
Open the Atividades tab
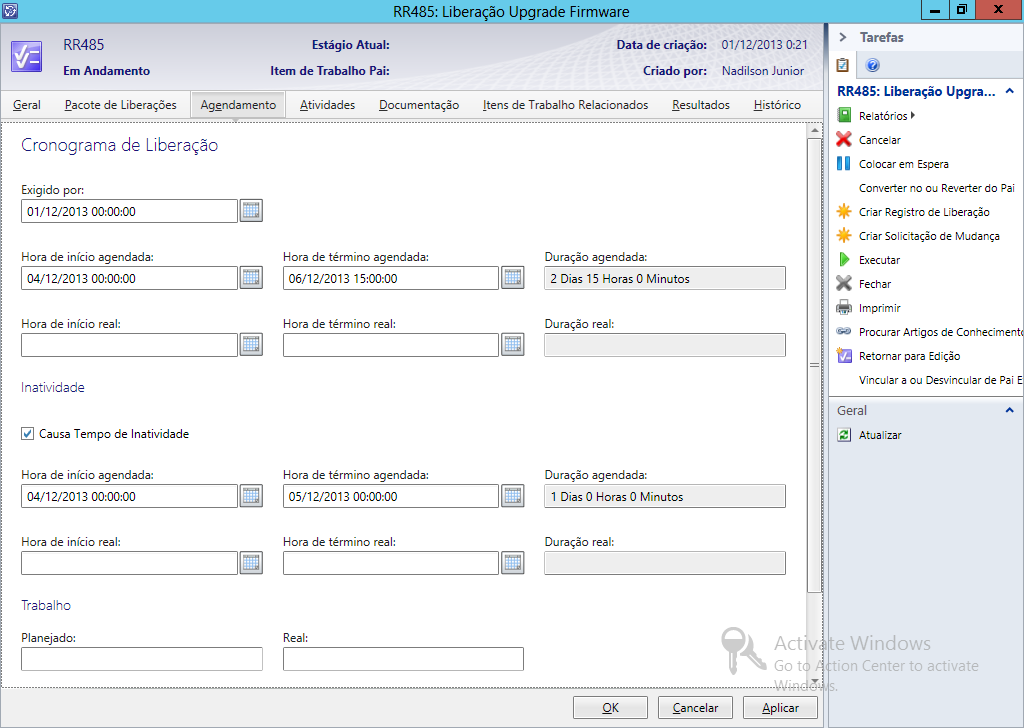(327, 104)
